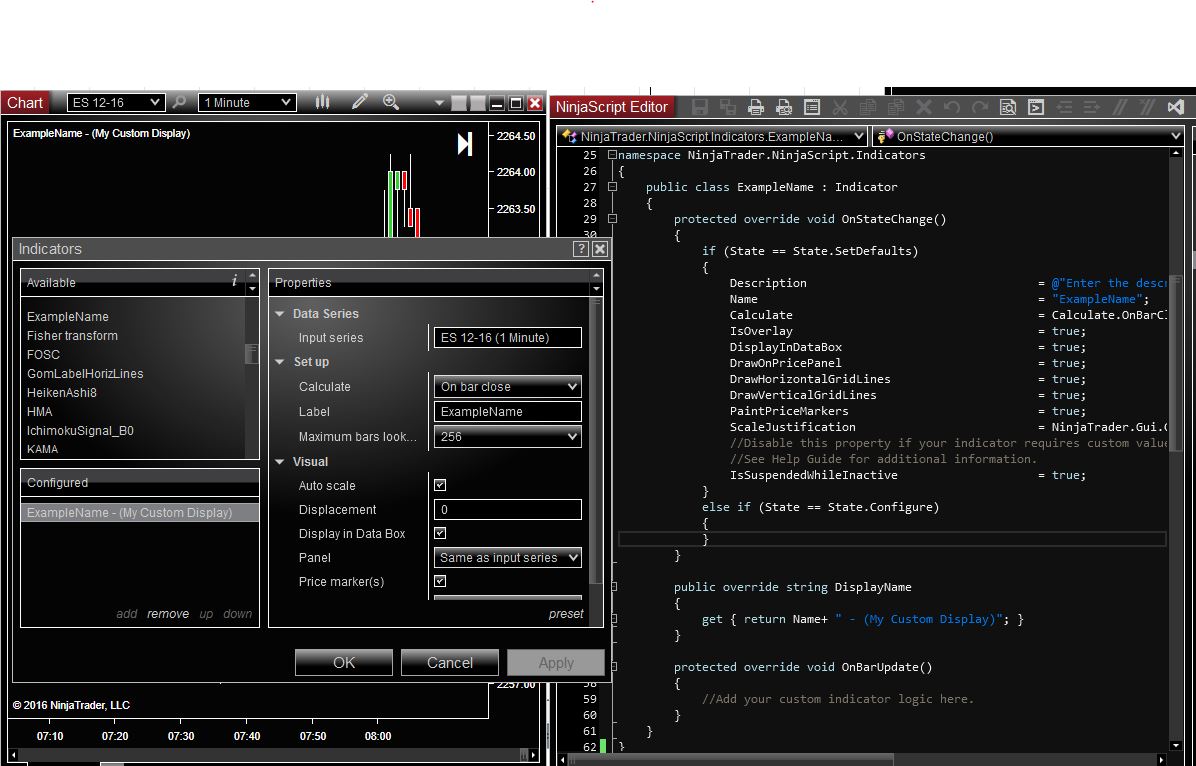The image size is (1196, 766).
Task: Click the compile script icon
Action: (1037, 107)
